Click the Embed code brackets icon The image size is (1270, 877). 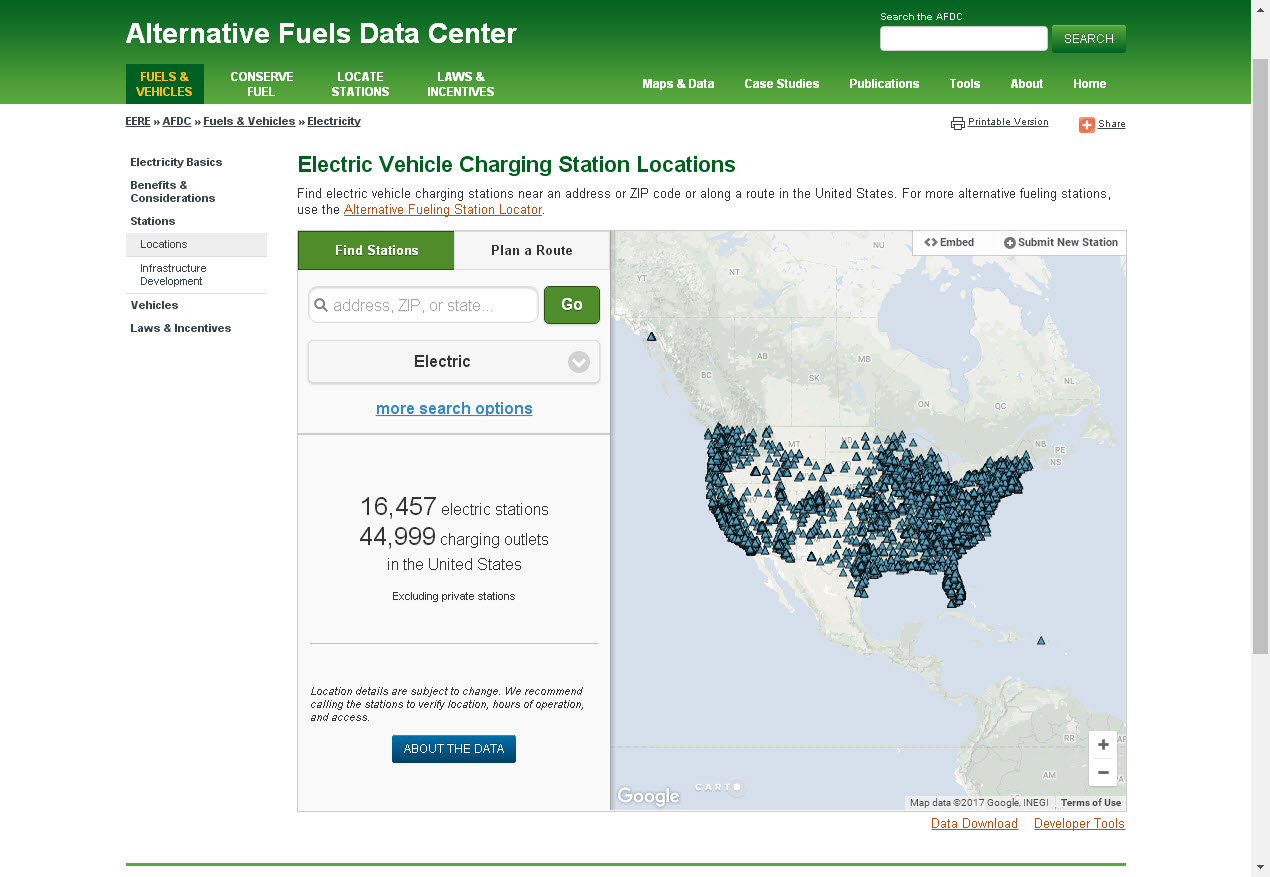[x=931, y=242]
